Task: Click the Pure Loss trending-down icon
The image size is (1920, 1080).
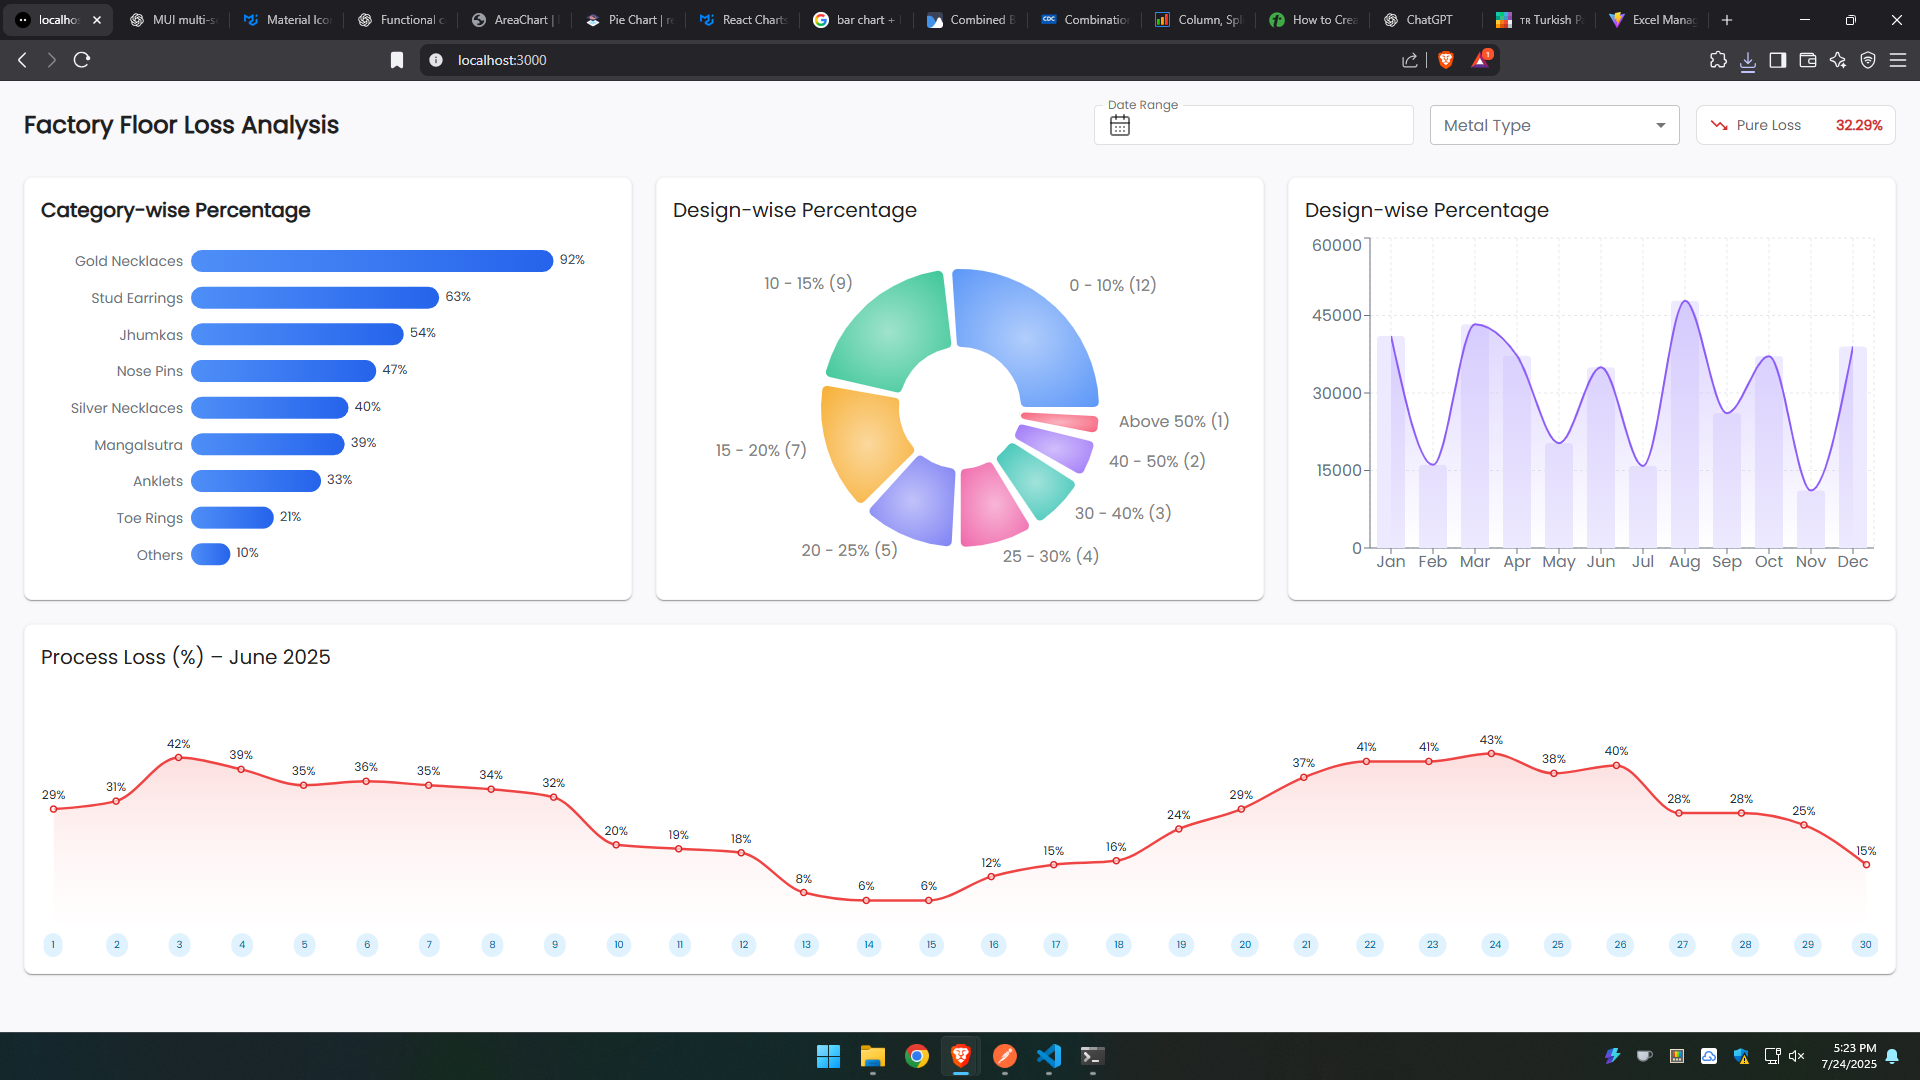Action: [x=1719, y=125]
